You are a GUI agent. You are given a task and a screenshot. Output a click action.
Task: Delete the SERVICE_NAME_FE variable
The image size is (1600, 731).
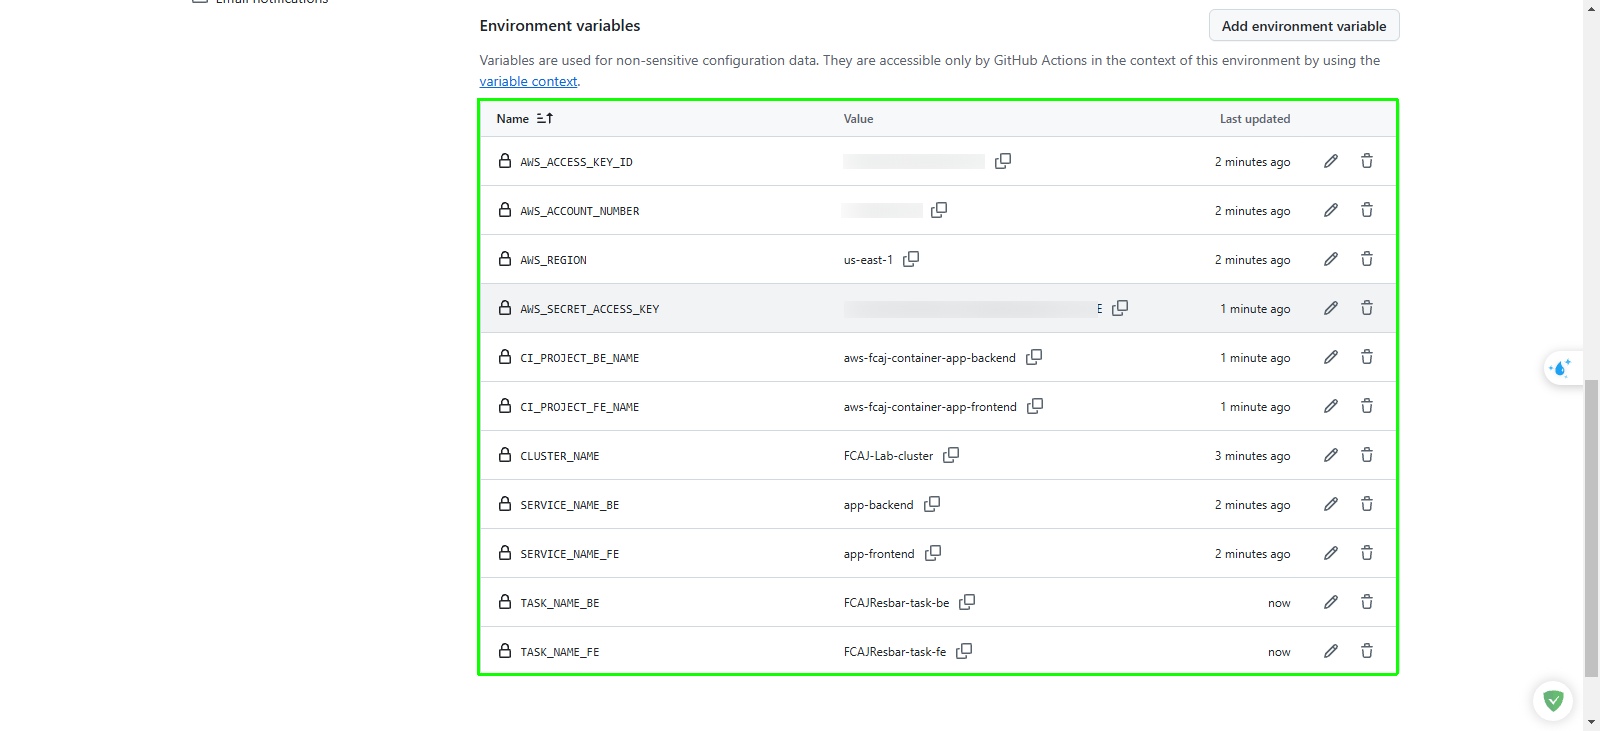[1367, 553]
